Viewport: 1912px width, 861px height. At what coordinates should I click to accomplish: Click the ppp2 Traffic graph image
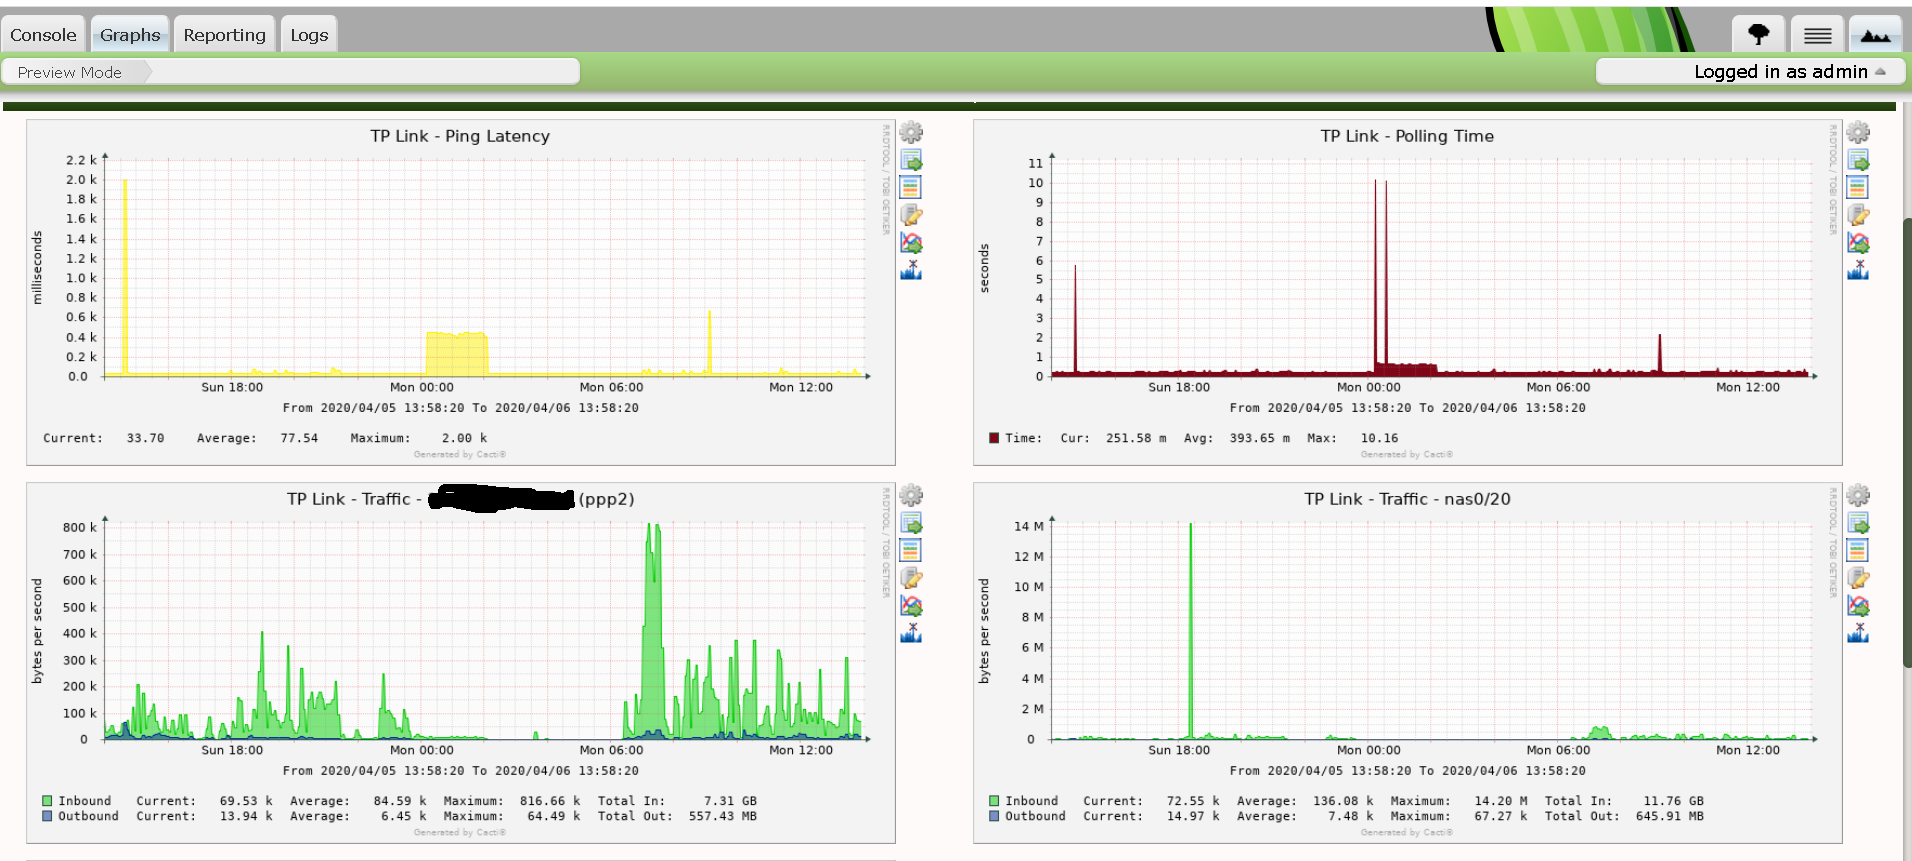point(461,663)
